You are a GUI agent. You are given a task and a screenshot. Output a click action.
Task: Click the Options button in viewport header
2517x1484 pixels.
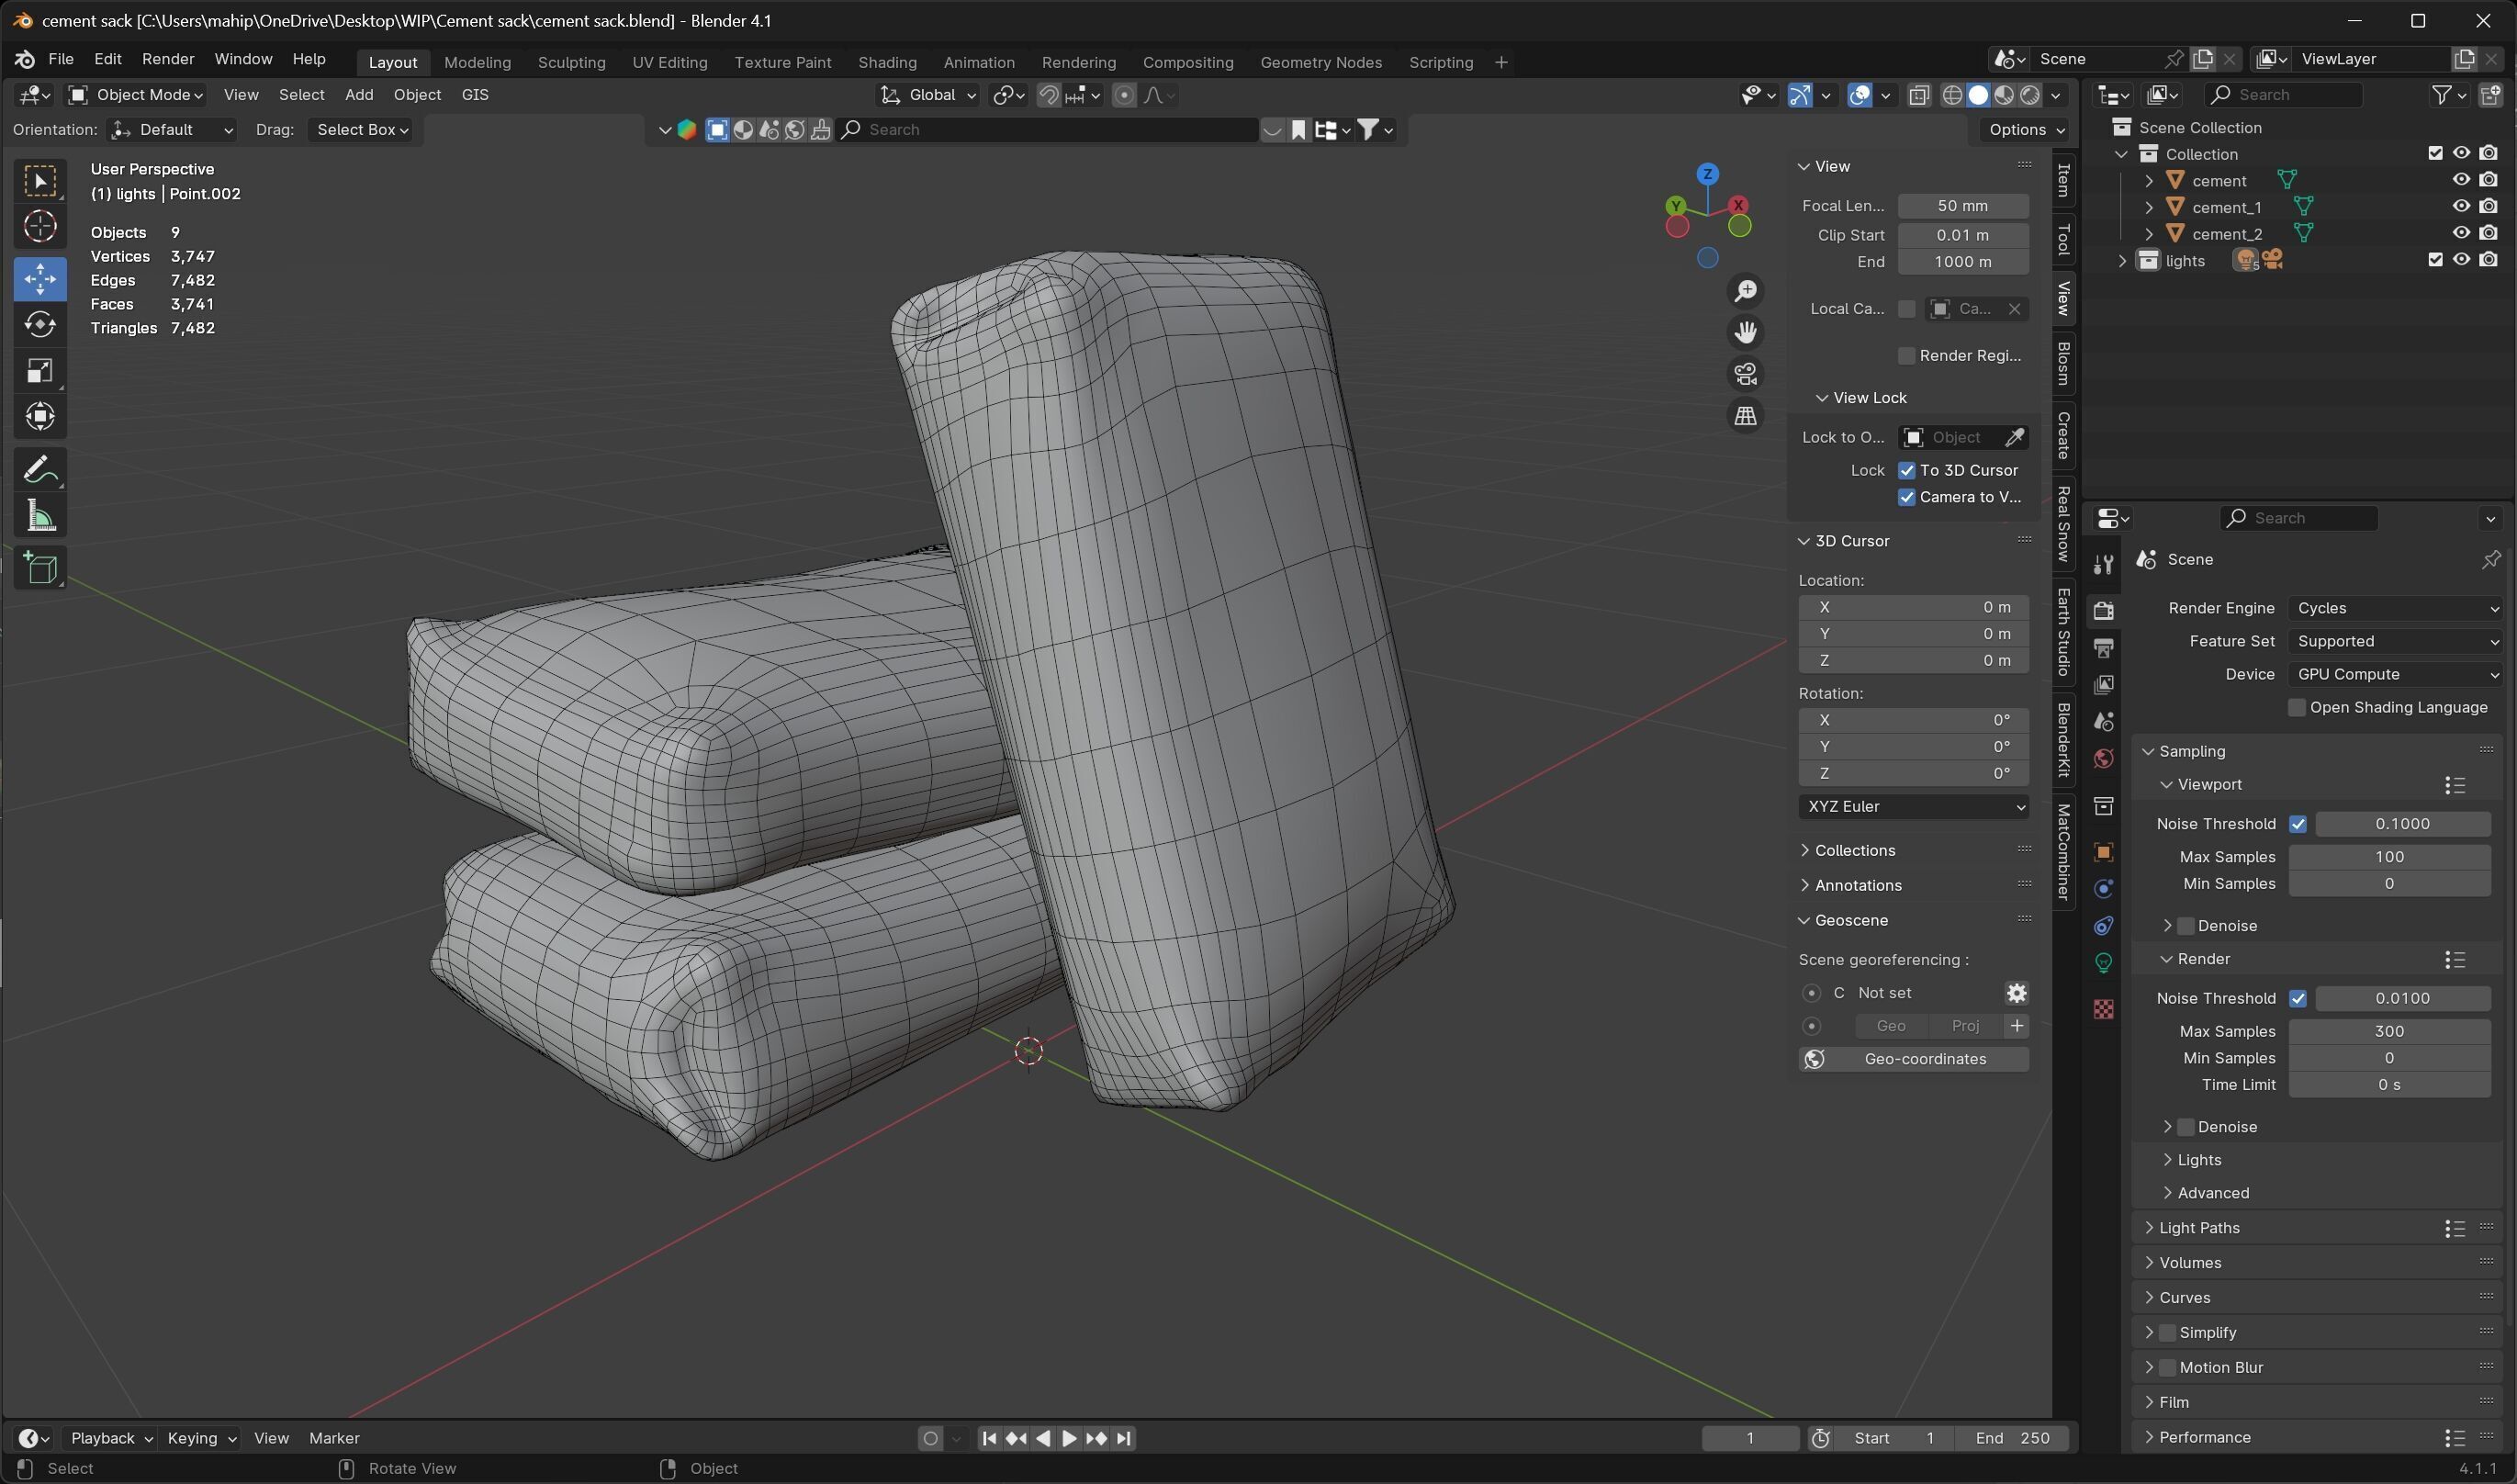(2025, 130)
